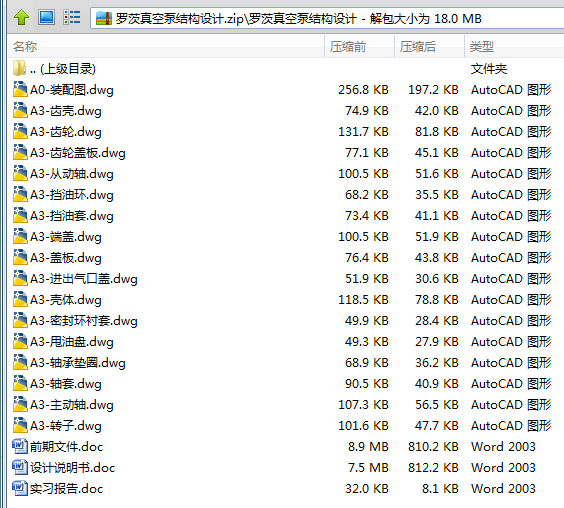The width and height of the screenshot is (564, 508).
Task: Switch to list view mode icon
Action: 72,17
